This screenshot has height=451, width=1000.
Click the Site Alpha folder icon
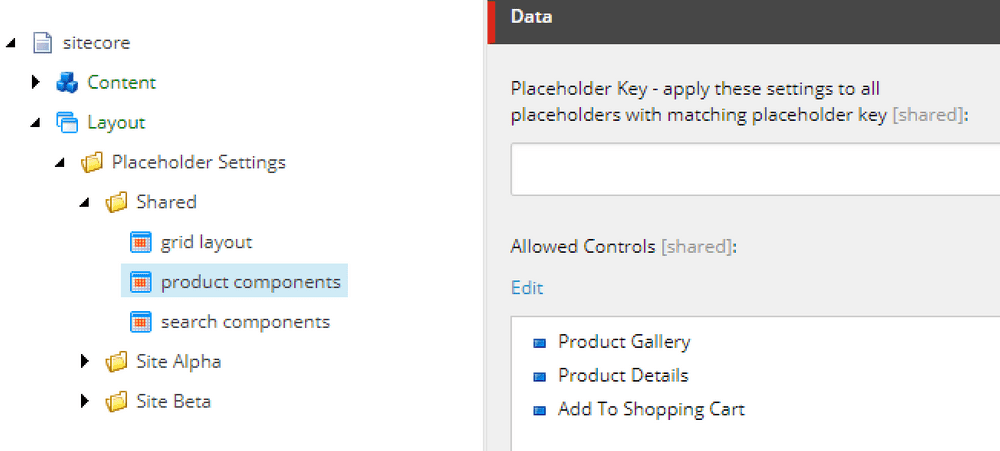click(x=117, y=362)
